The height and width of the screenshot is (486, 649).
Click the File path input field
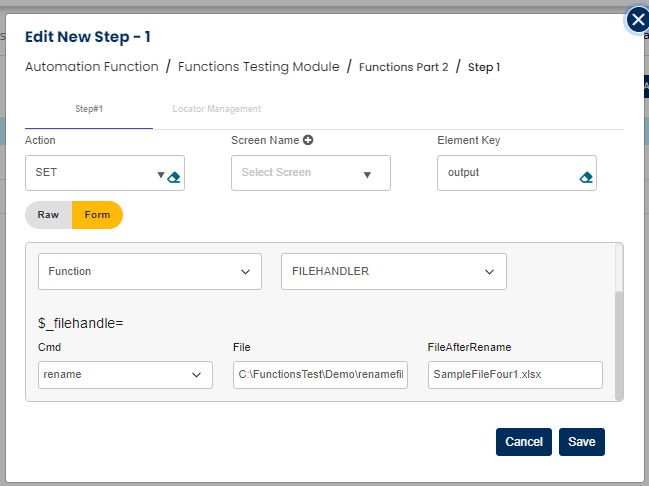pyautogui.click(x=320, y=375)
